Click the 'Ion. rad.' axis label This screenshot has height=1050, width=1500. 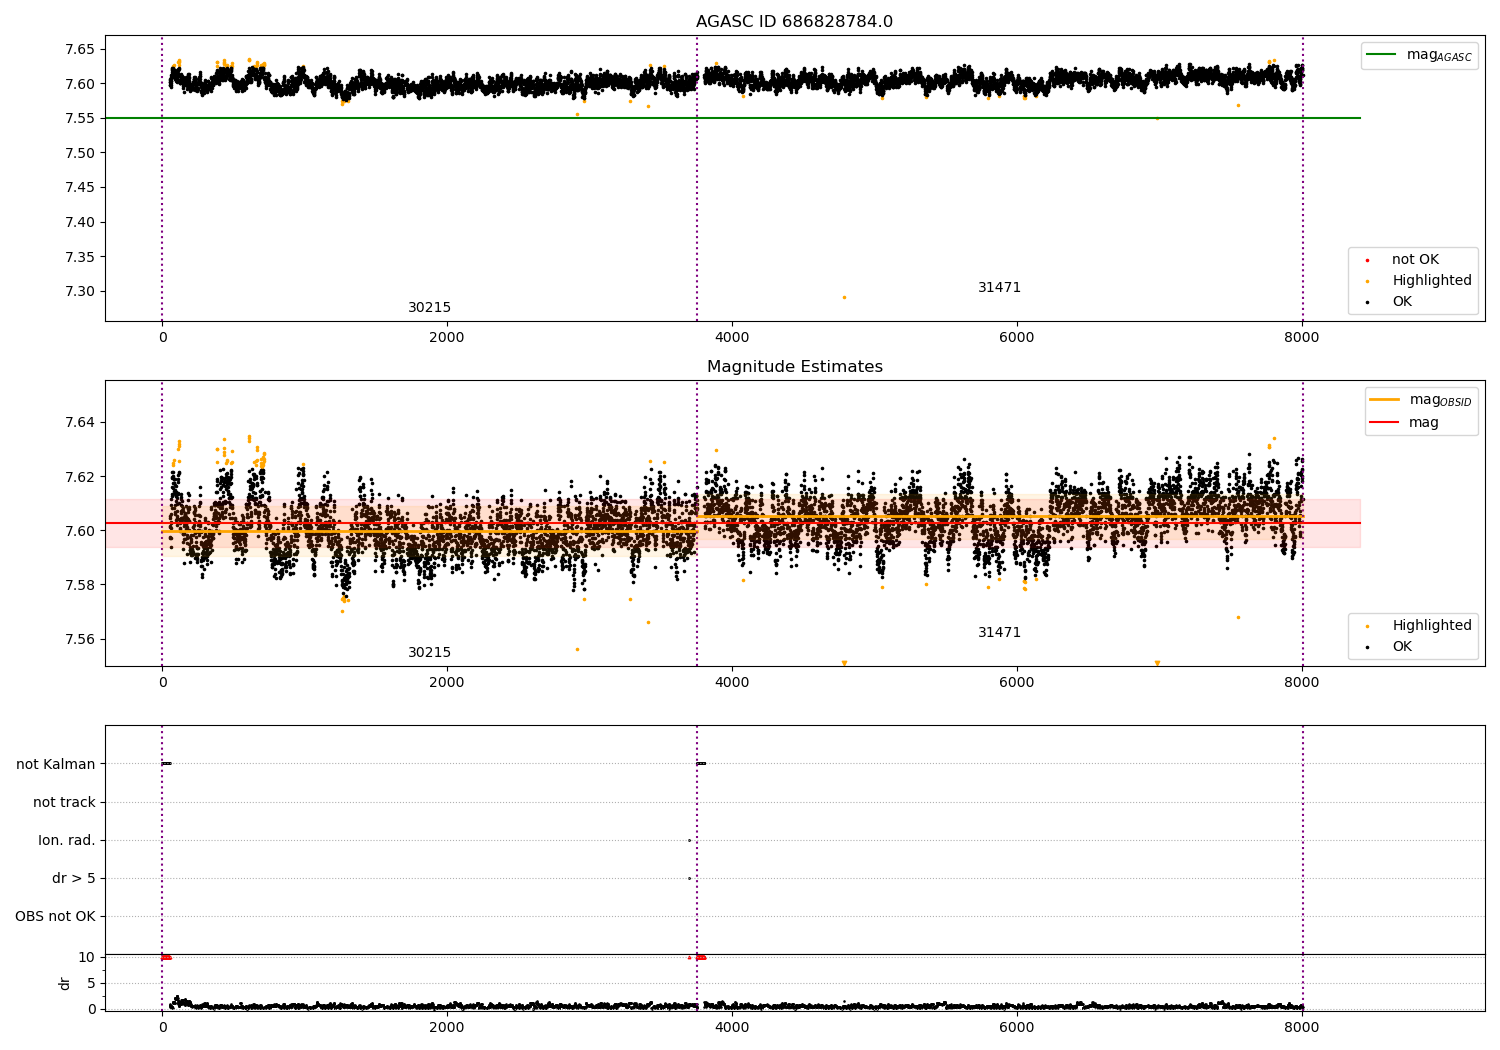67,840
